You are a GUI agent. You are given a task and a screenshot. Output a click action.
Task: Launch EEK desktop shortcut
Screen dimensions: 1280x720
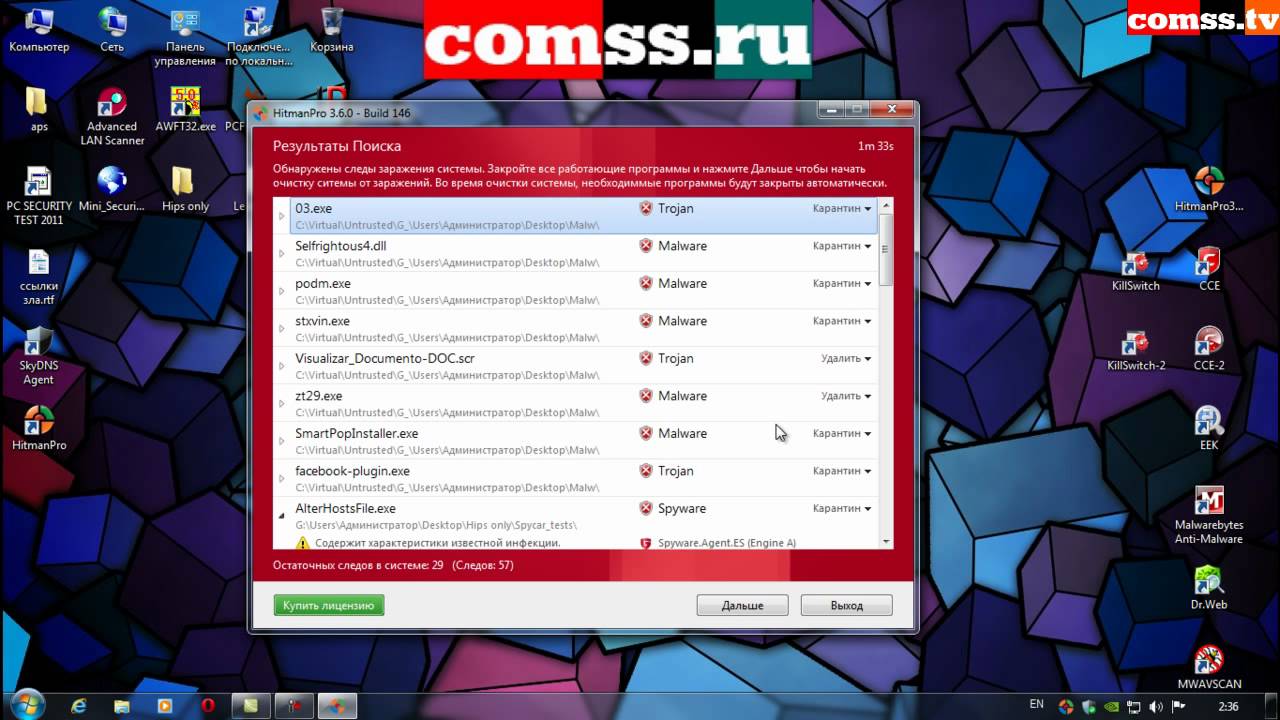click(1209, 428)
